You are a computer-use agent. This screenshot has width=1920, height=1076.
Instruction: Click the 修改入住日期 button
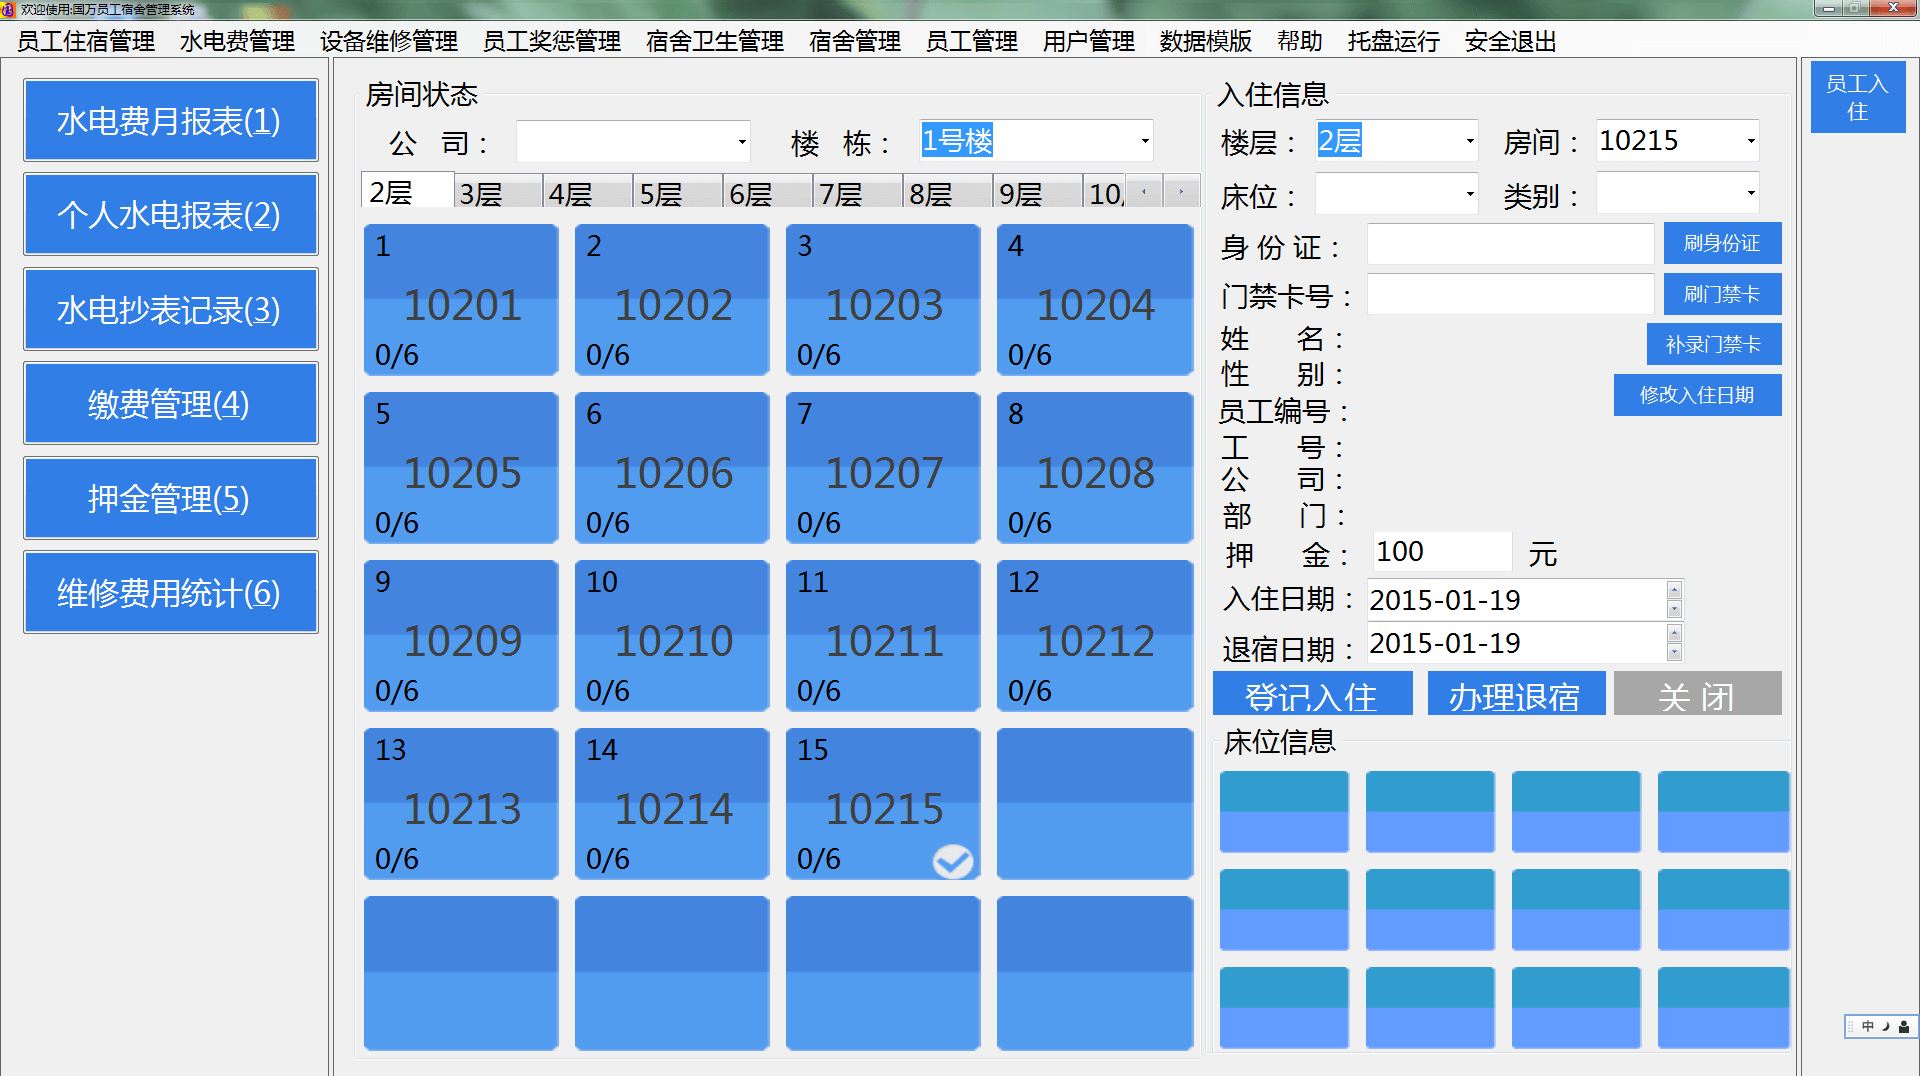coord(1696,395)
